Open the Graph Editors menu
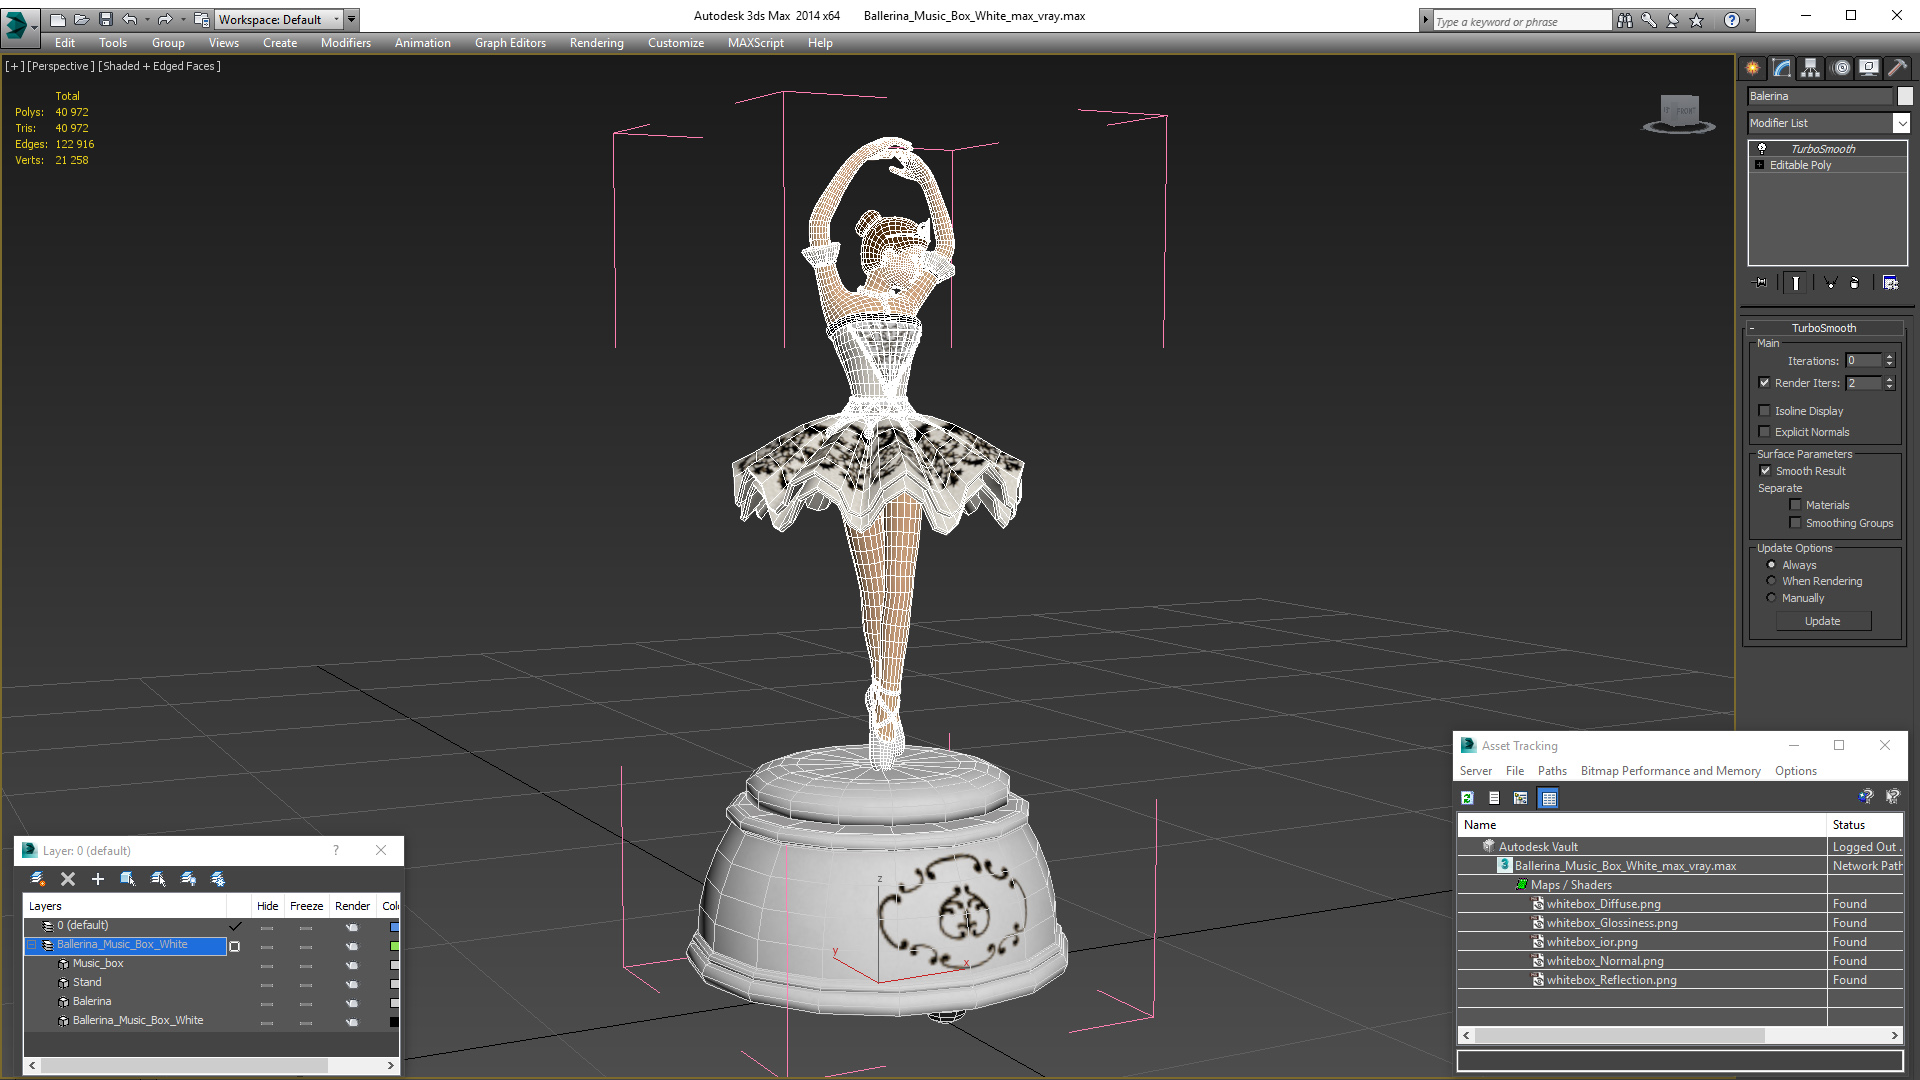1920x1080 pixels. (510, 43)
